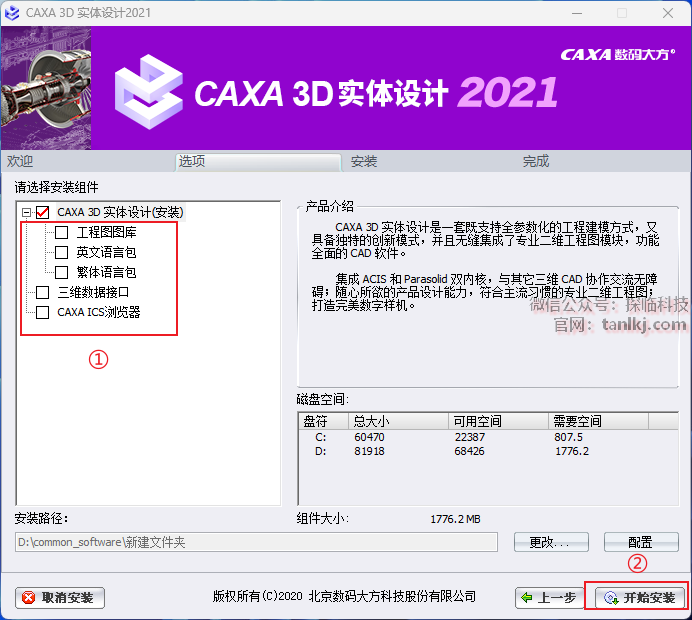Image resolution: width=692 pixels, height=620 pixels.
Task: Select the CAXA ICS浏览器 tree item label
Action: [x=99, y=312]
